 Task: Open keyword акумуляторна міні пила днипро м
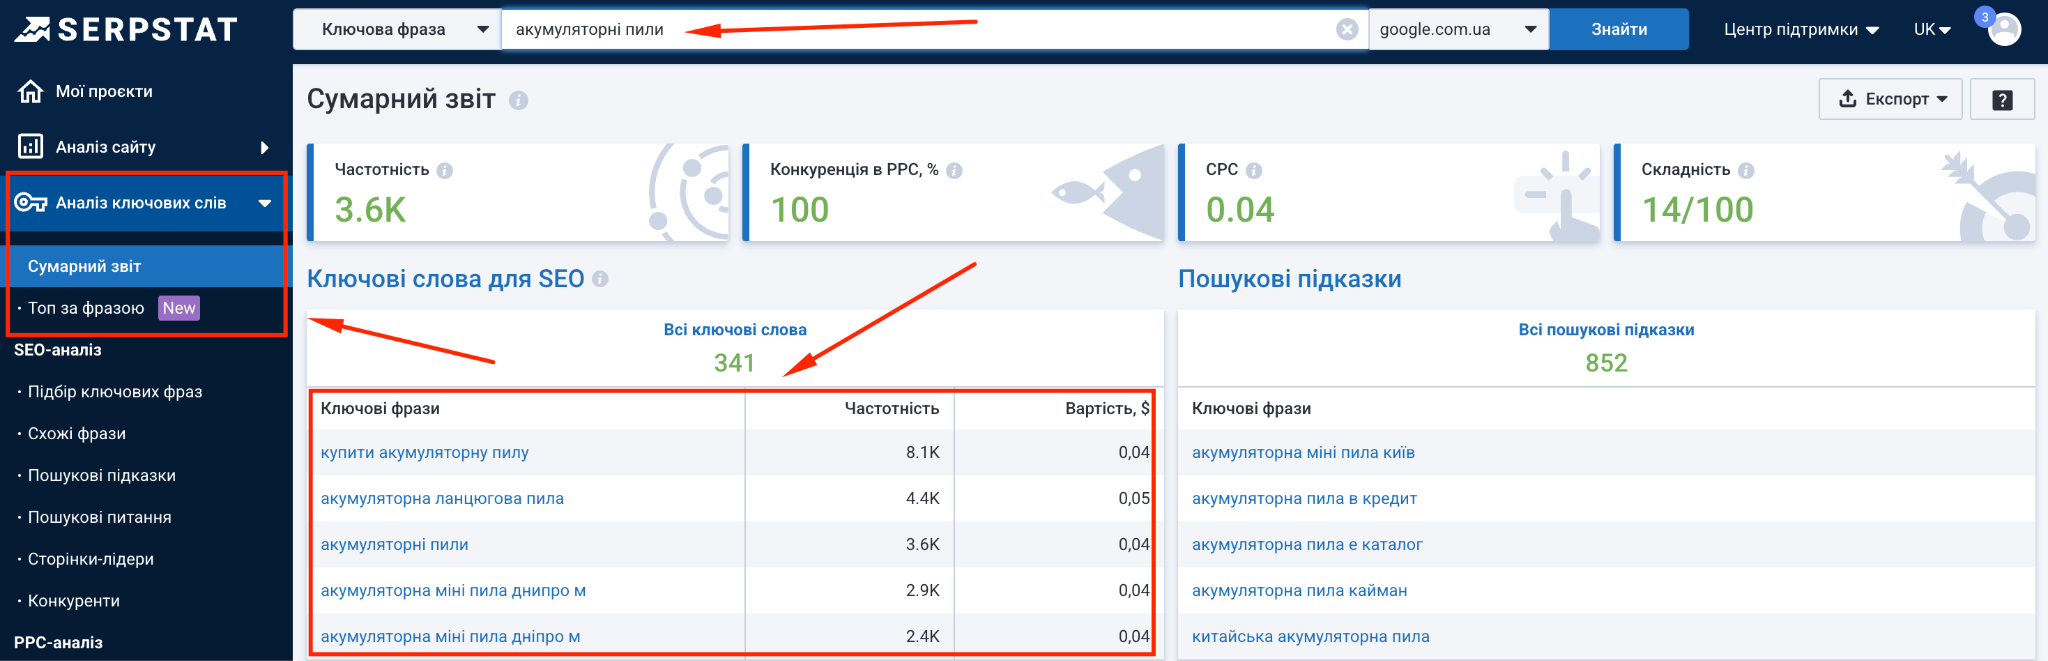pyautogui.click(x=453, y=591)
